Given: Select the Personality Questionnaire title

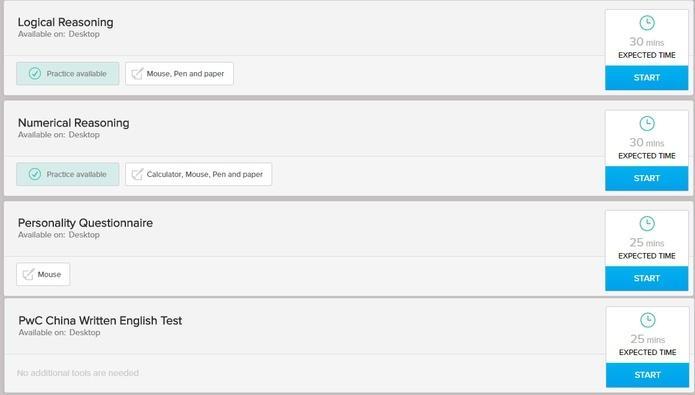Looking at the screenshot, I should click(85, 223).
